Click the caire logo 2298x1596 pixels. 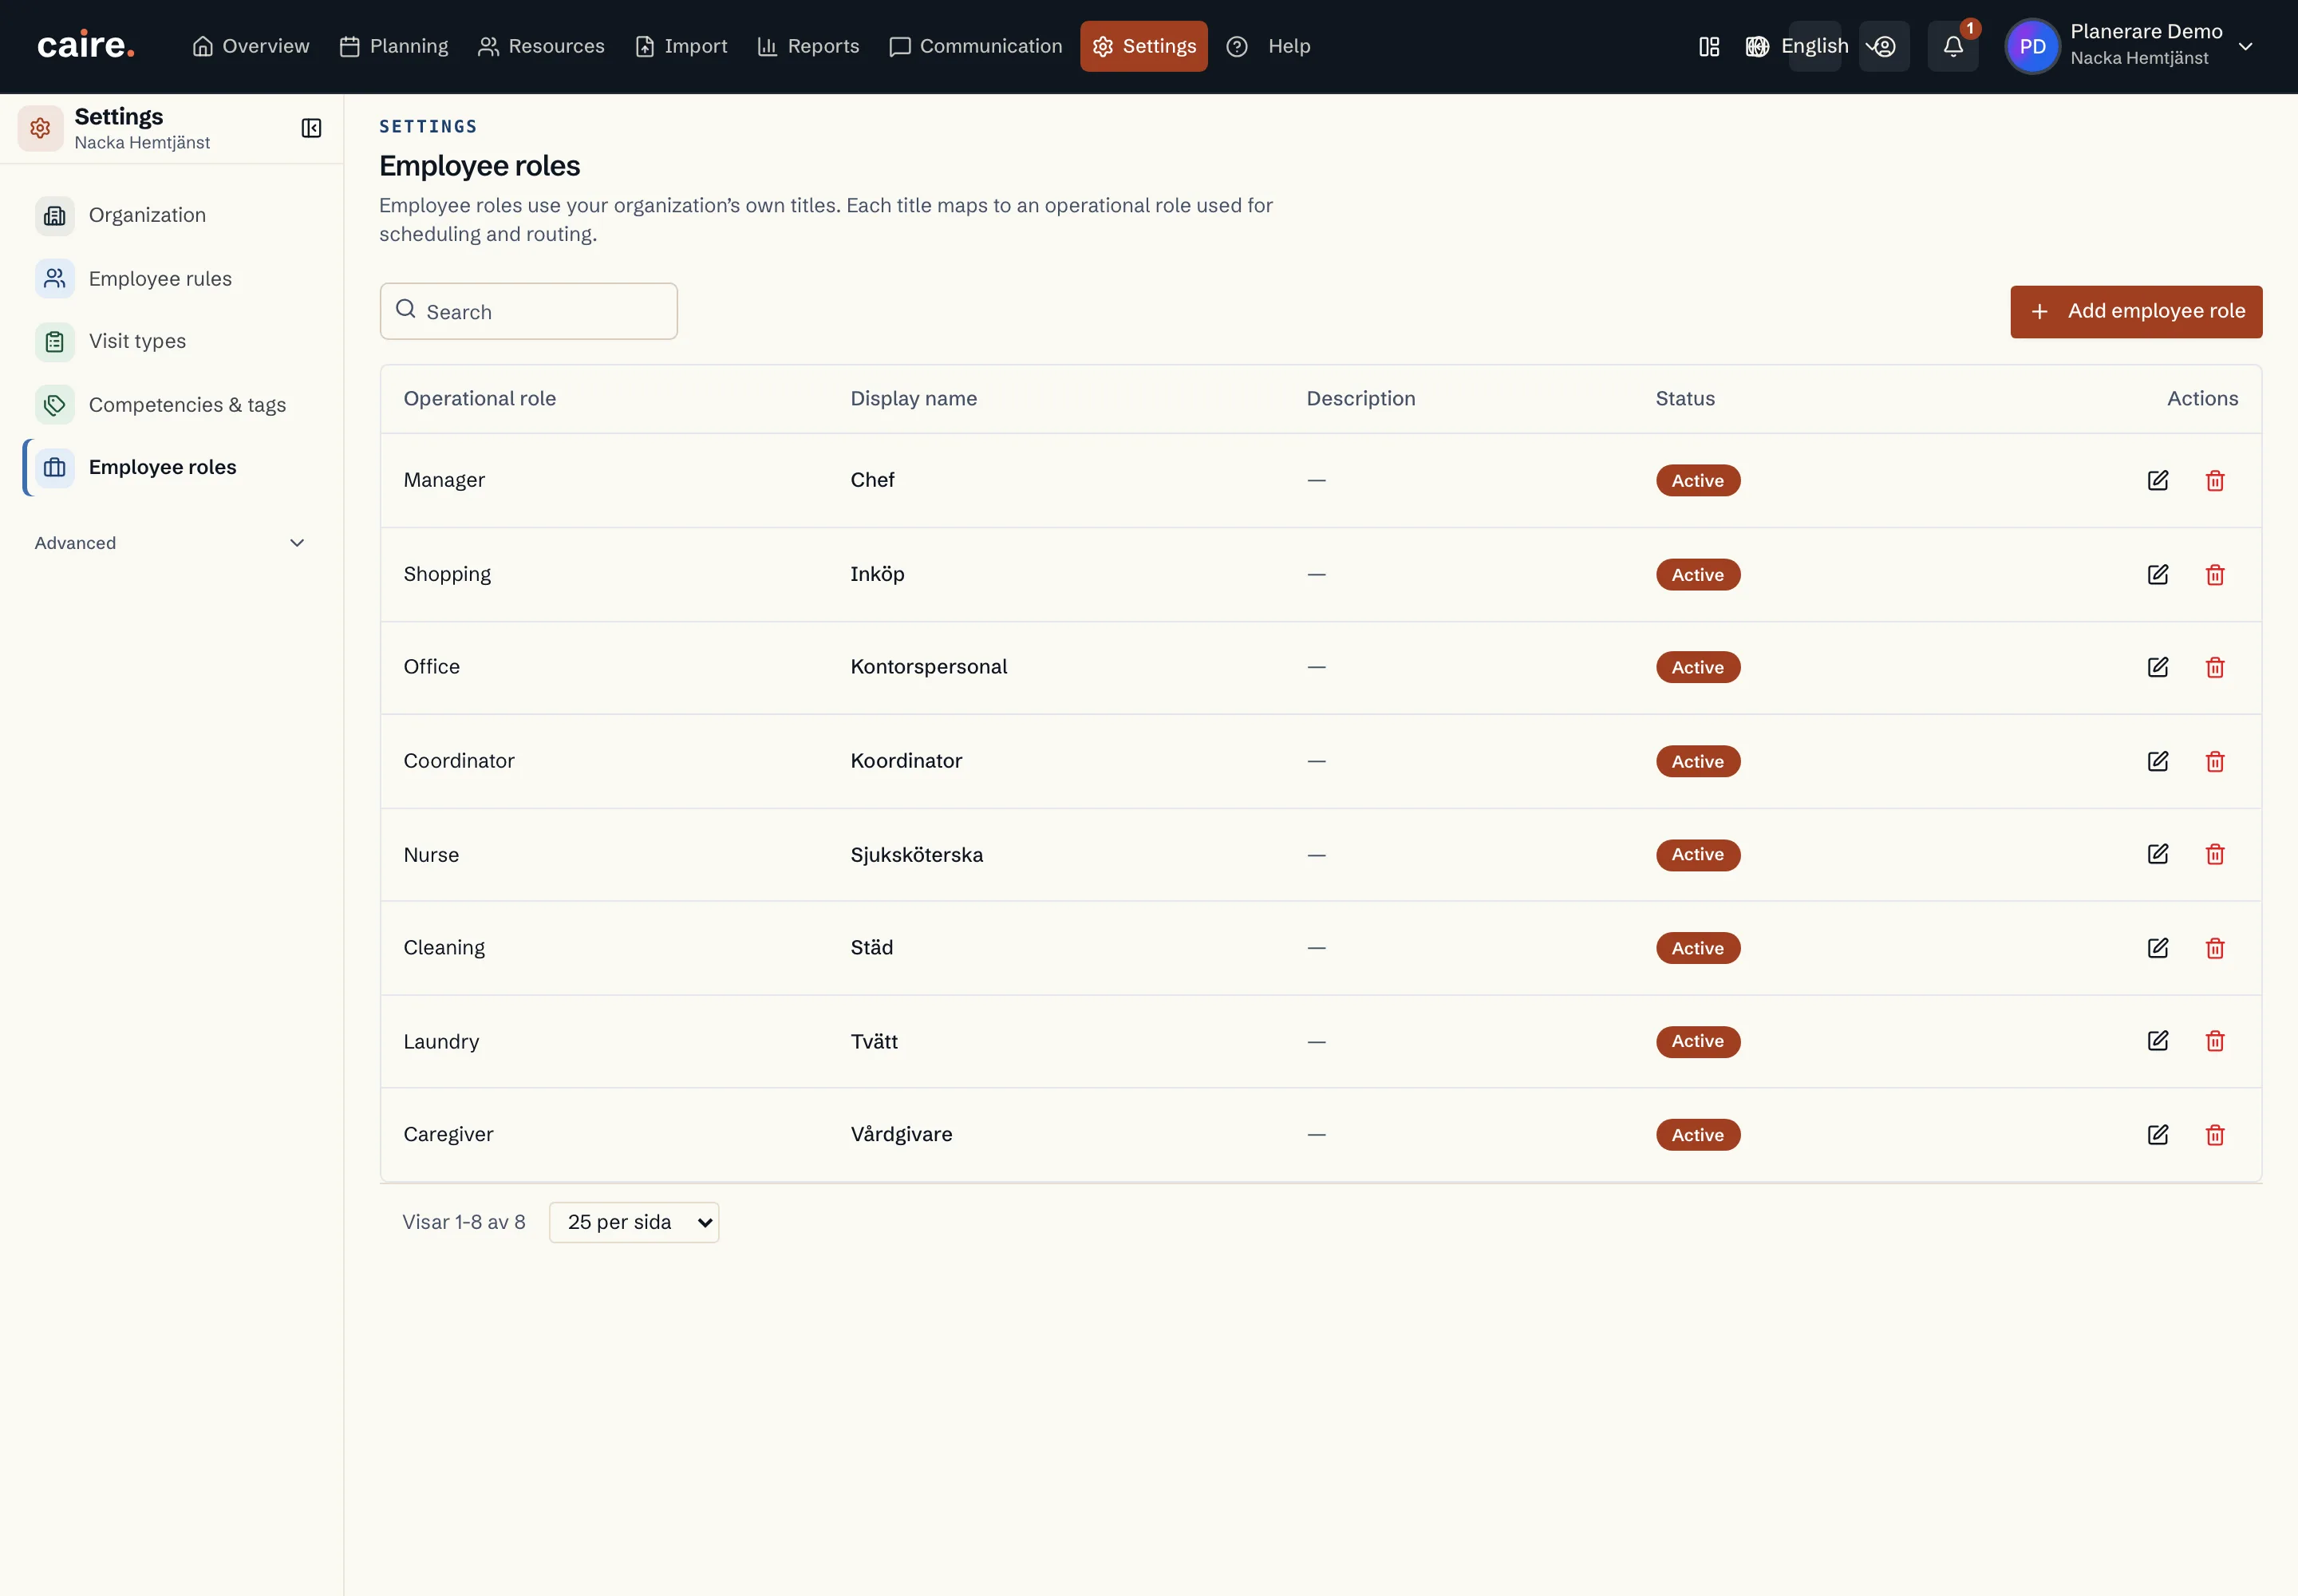click(x=86, y=46)
